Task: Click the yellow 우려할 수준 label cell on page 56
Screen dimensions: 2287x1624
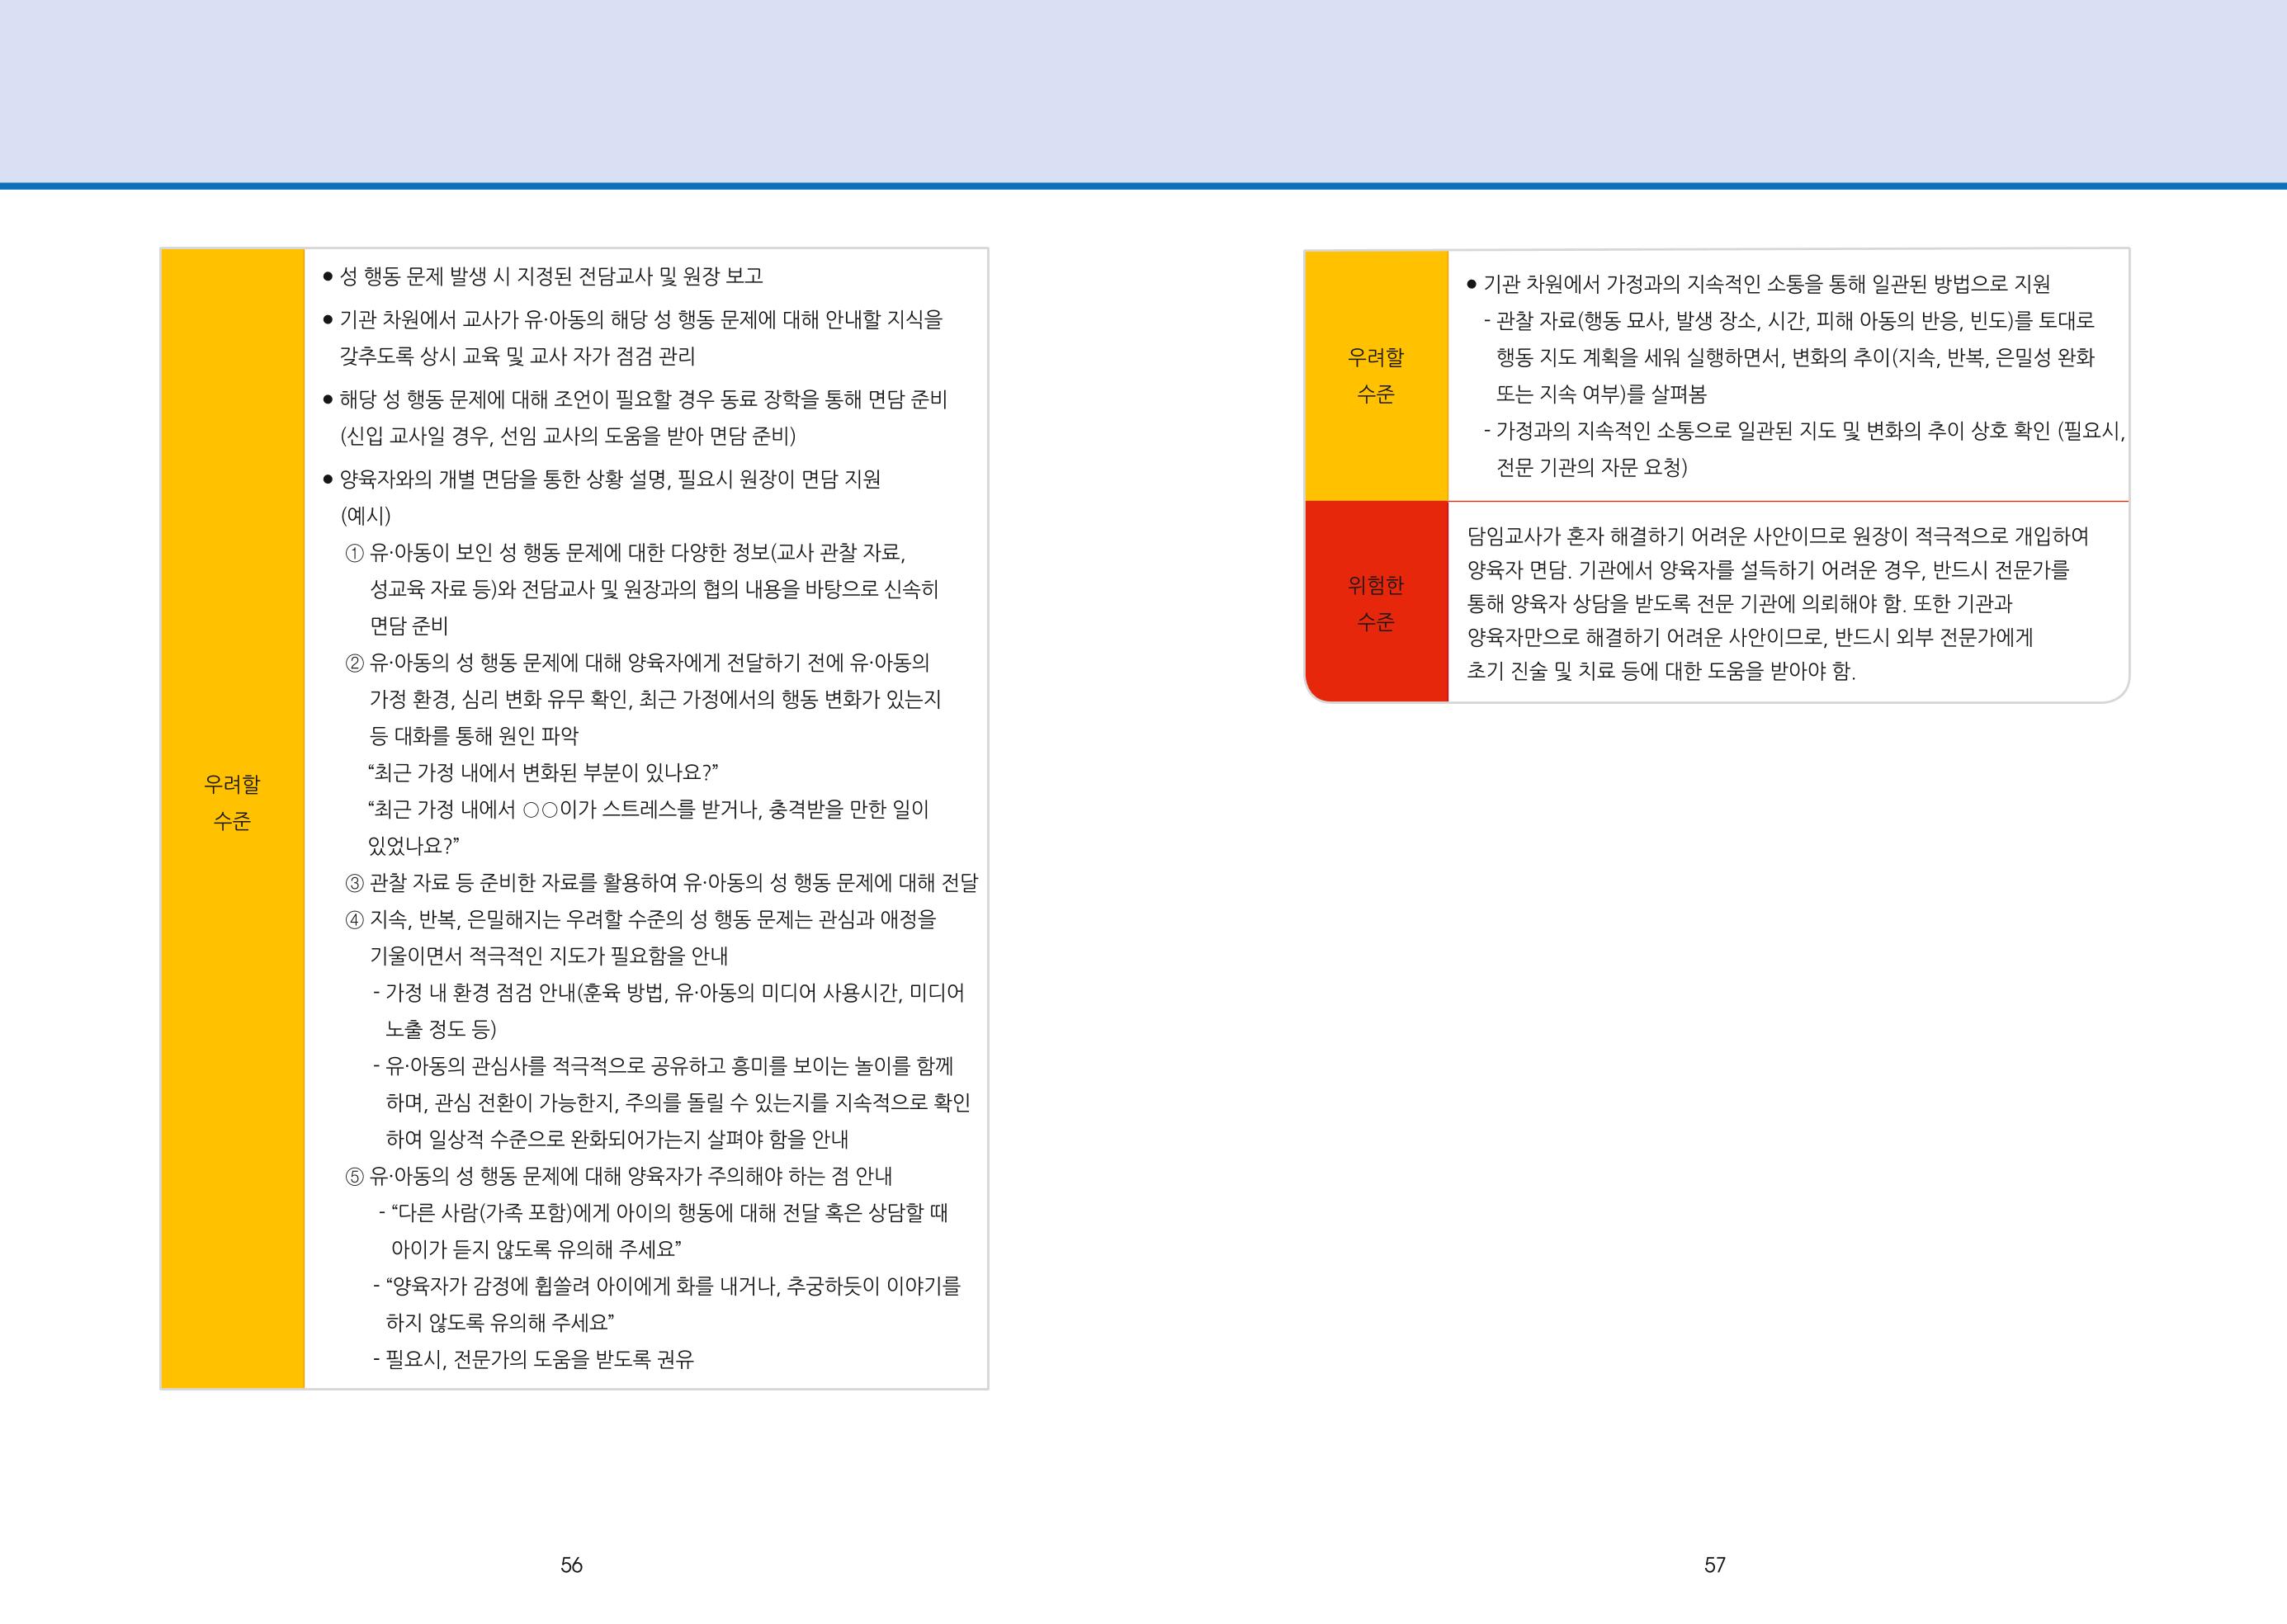Action: point(232,818)
